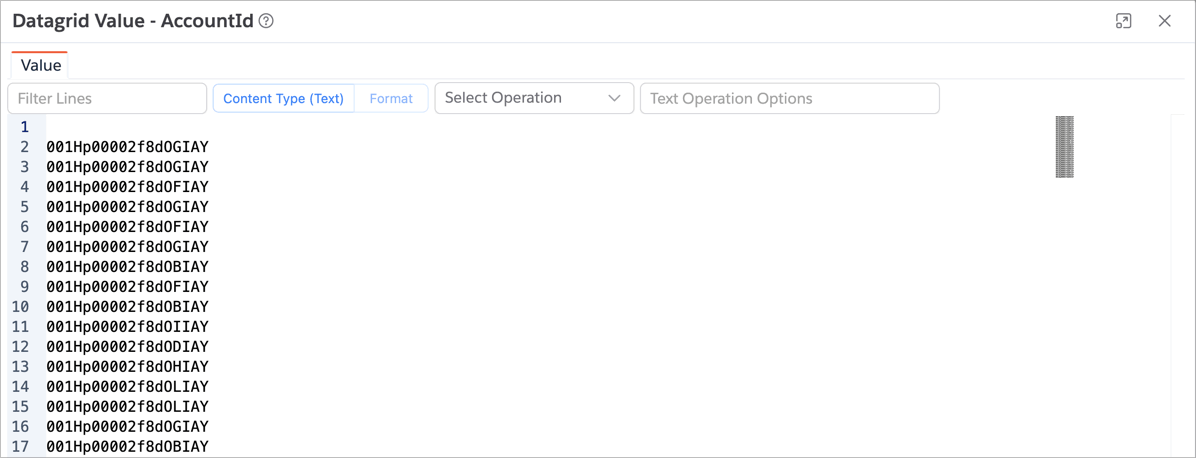
Task: Click the editor's vertical scrollbar track
Action: click(1176, 300)
